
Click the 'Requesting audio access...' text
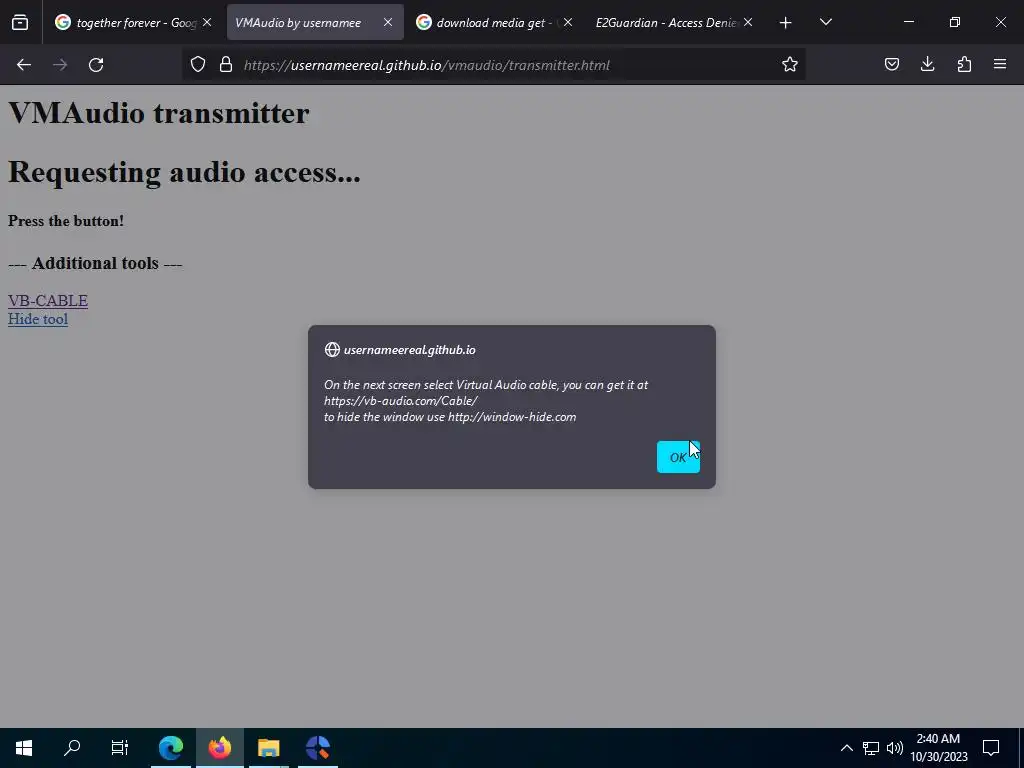pyautogui.click(x=184, y=172)
